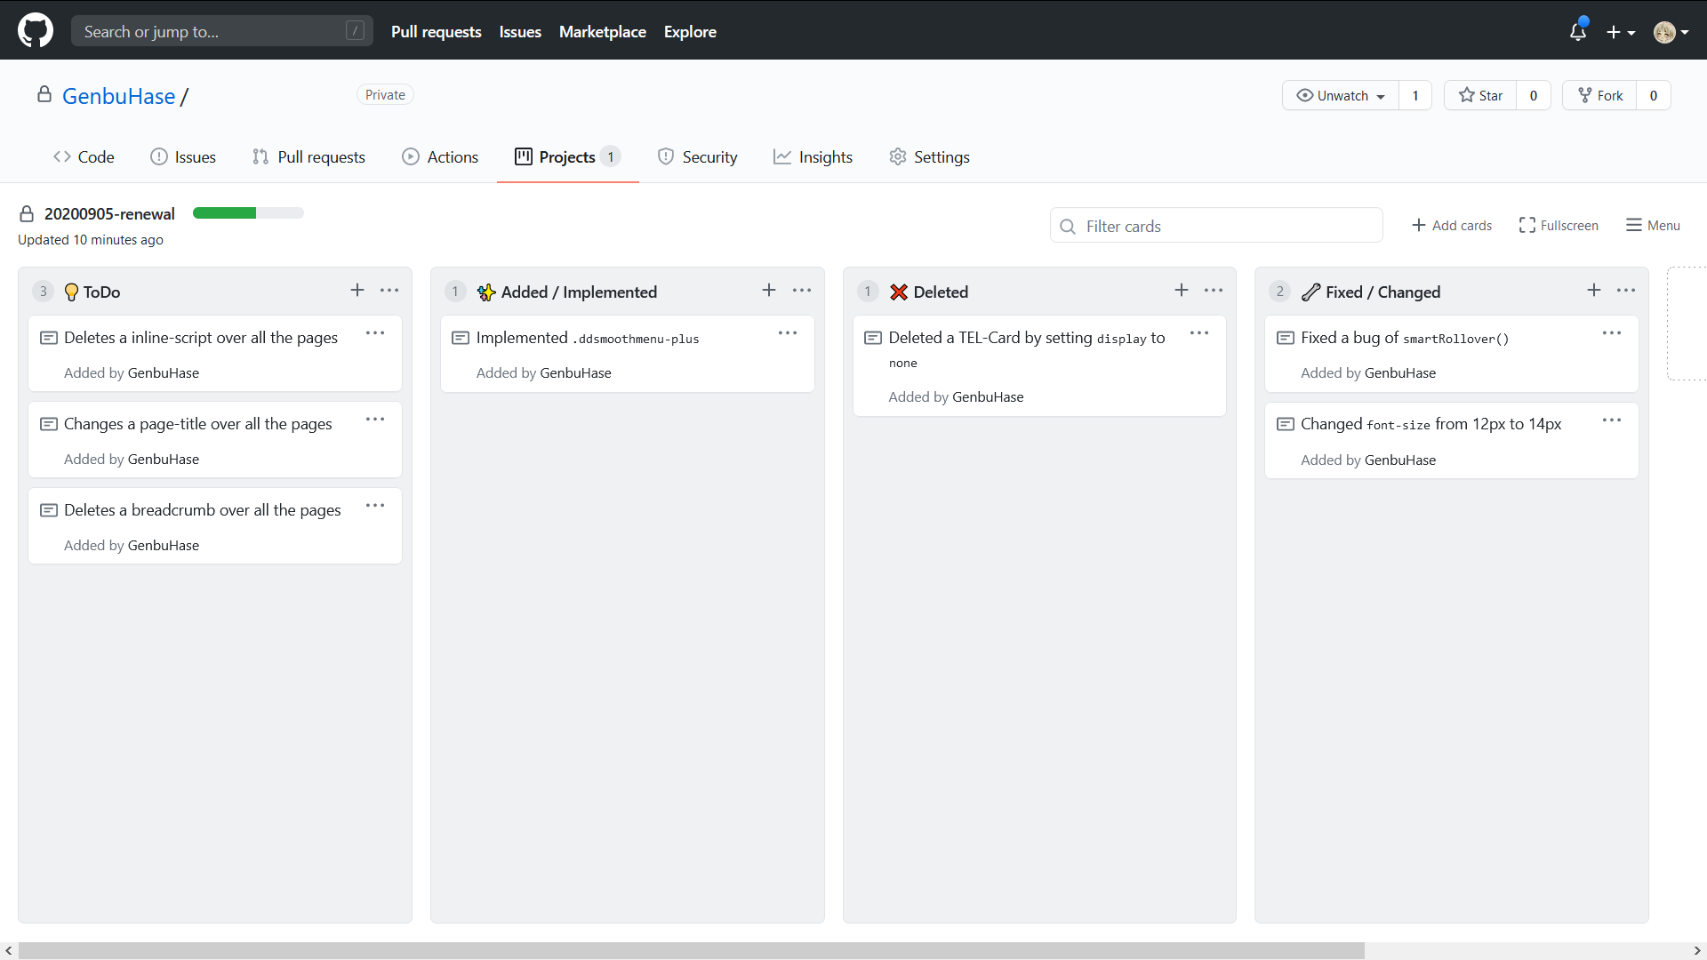Click the GitHub Octocat logo
The height and width of the screenshot is (960, 1707).
point(36,31)
